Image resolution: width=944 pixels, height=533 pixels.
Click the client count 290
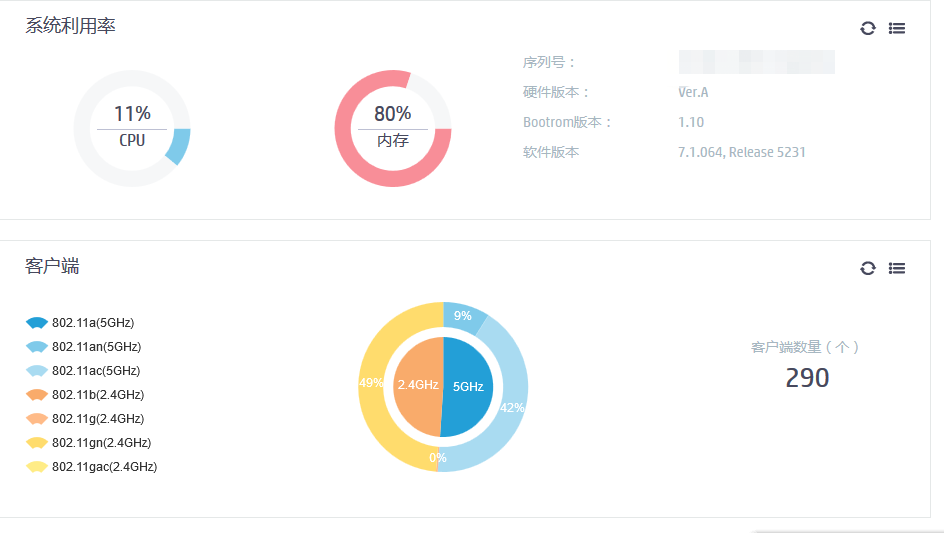[x=807, y=378]
